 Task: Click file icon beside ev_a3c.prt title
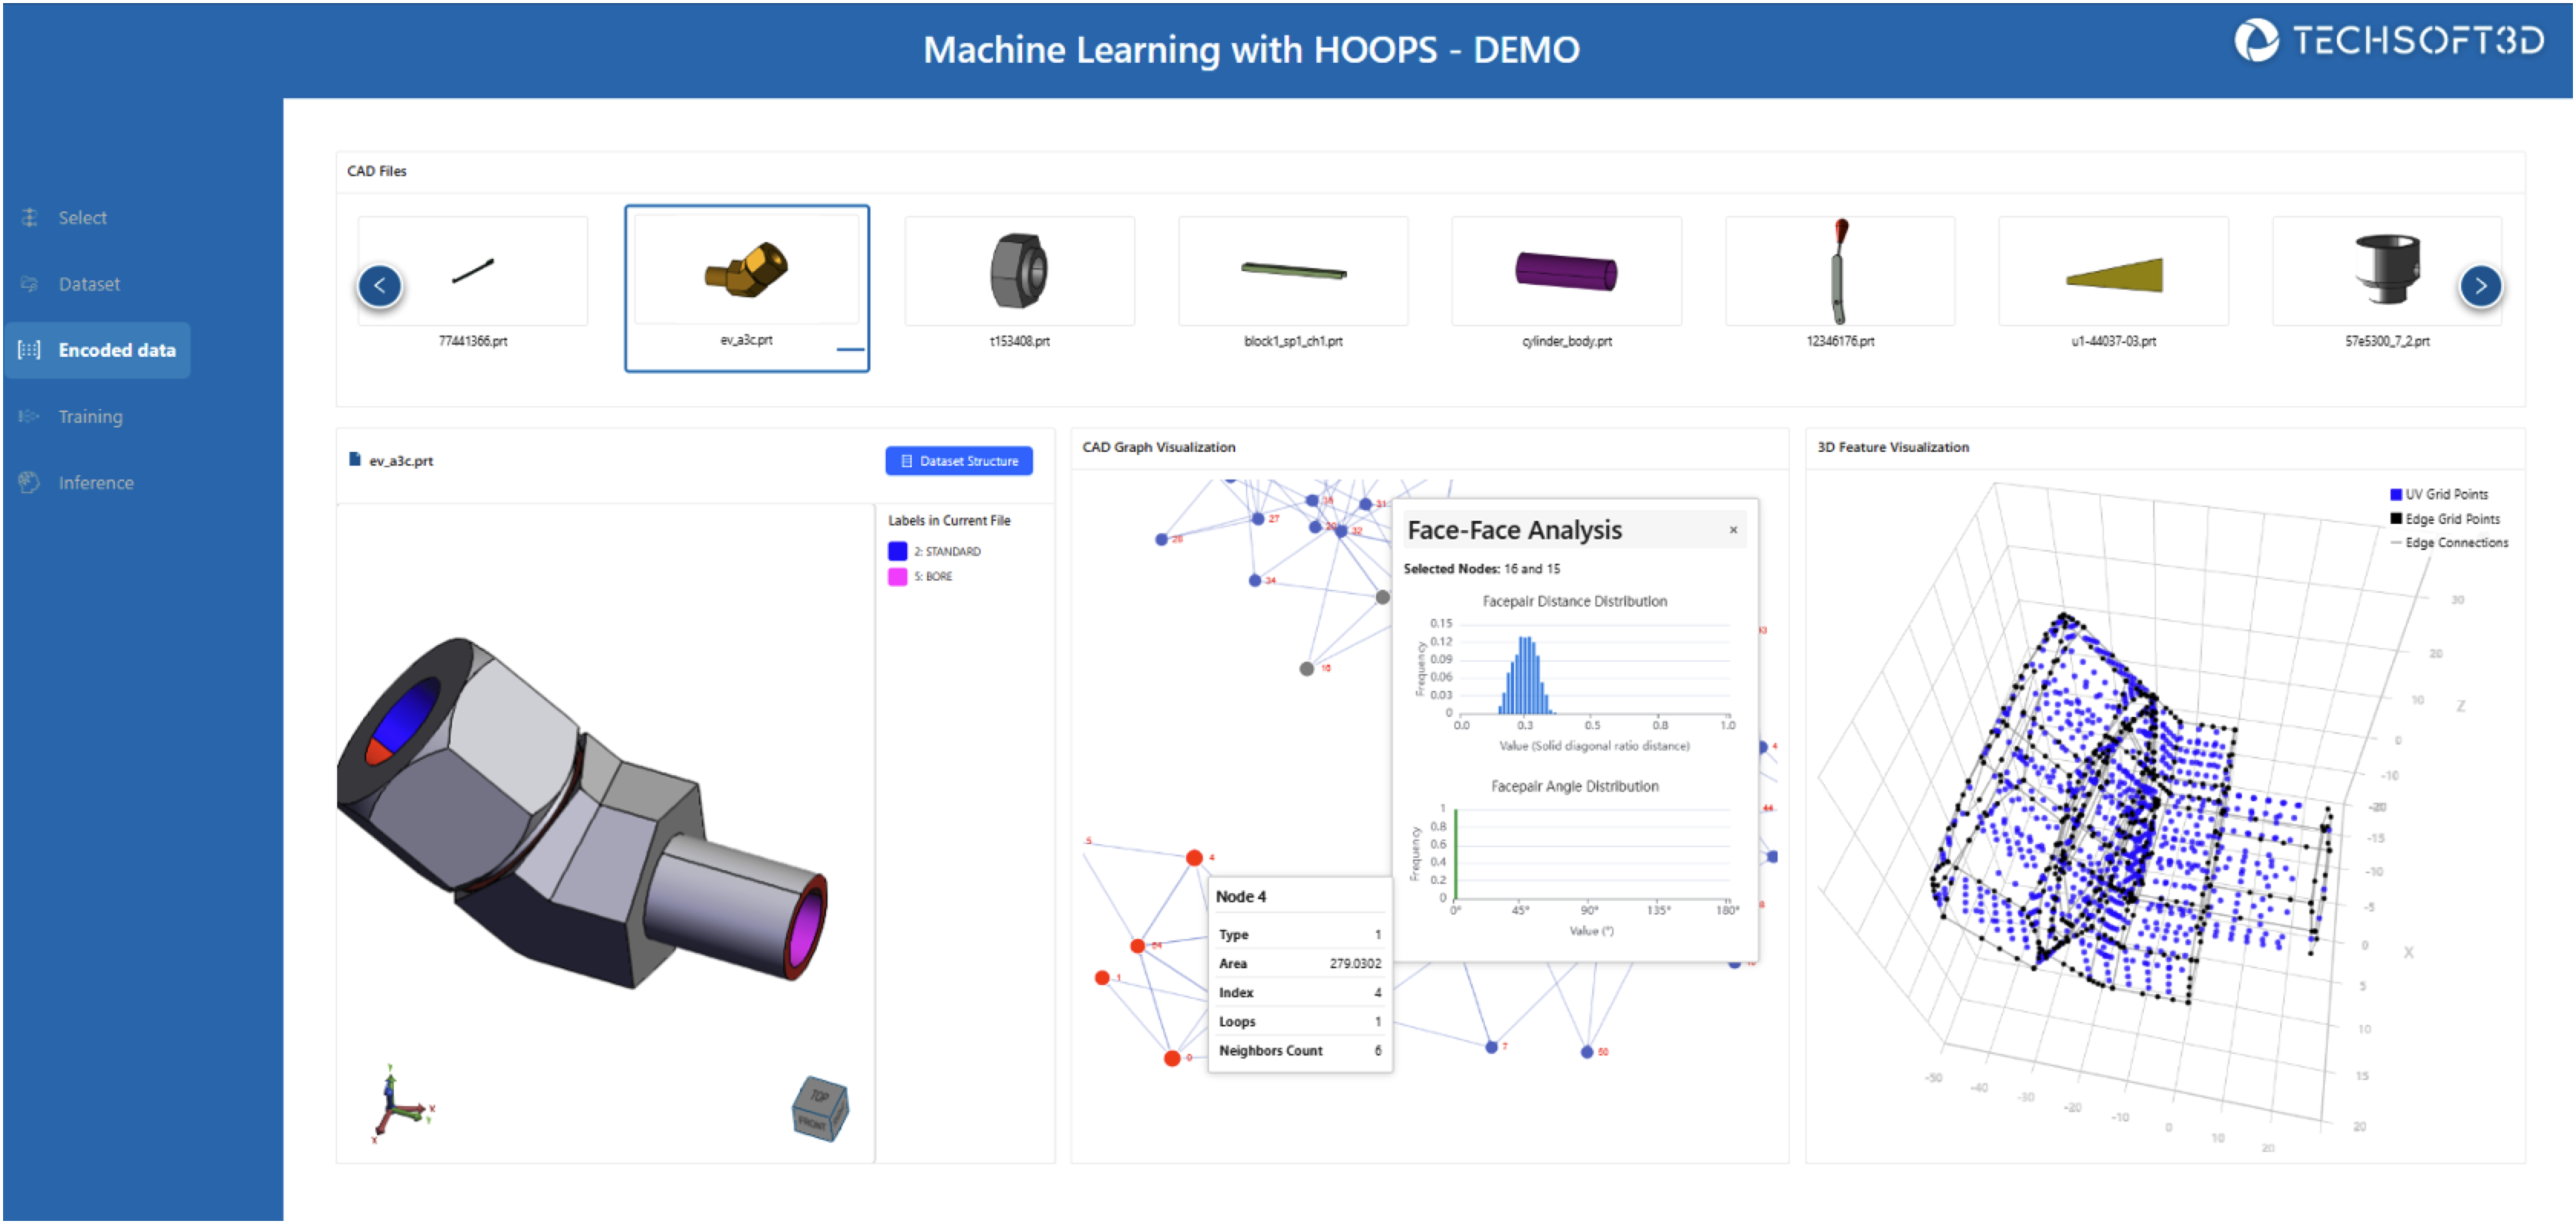pos(354,460)
